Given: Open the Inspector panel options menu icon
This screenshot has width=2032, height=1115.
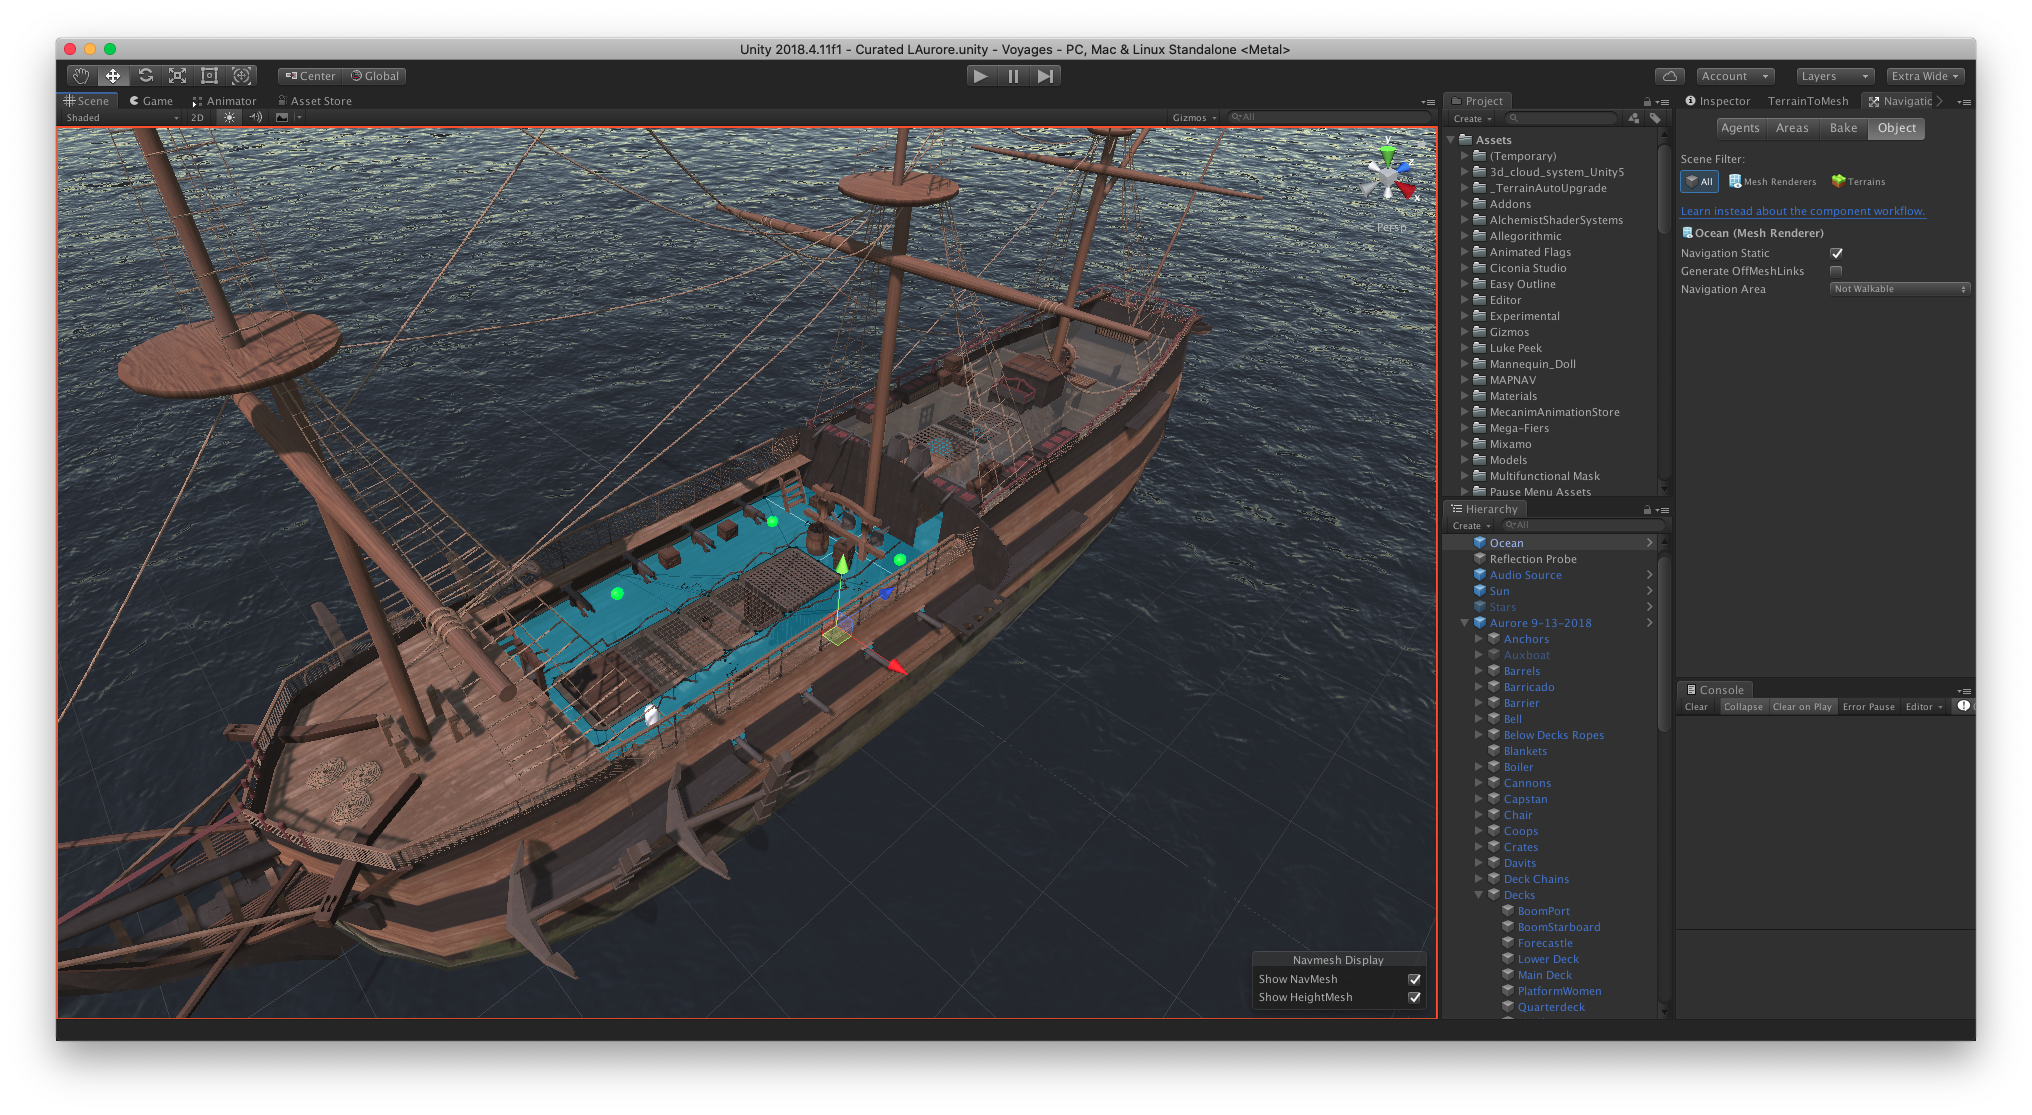Looking at the screenshot, I should click(1964, 102).
